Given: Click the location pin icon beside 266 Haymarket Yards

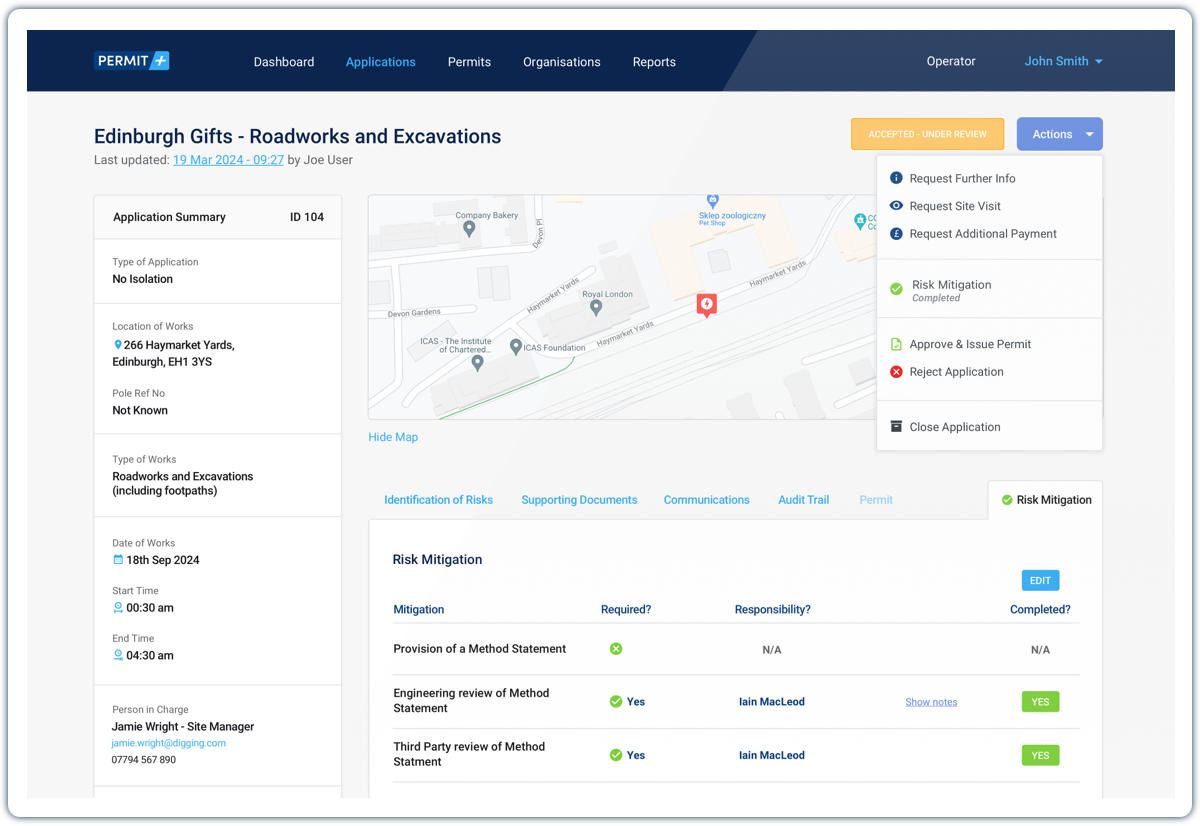Looking at the screenshot, I should click(118, 345).
